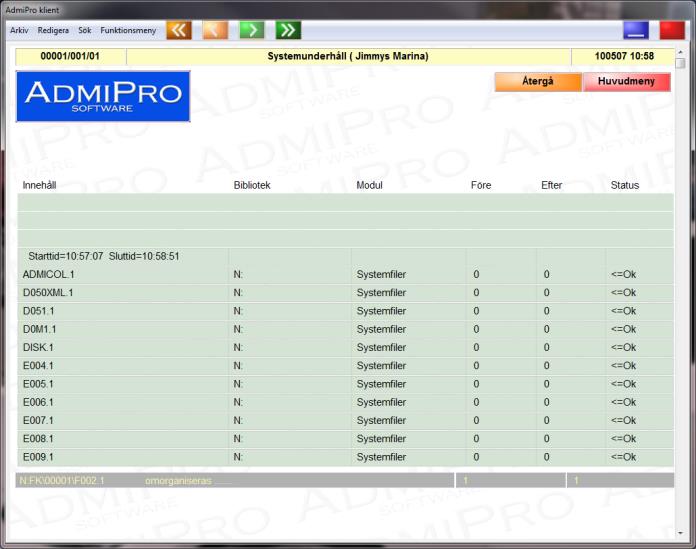Click the blue minimize button in toolbar
The width and height of the screenshot is (696, 549).
pos(636,30)
